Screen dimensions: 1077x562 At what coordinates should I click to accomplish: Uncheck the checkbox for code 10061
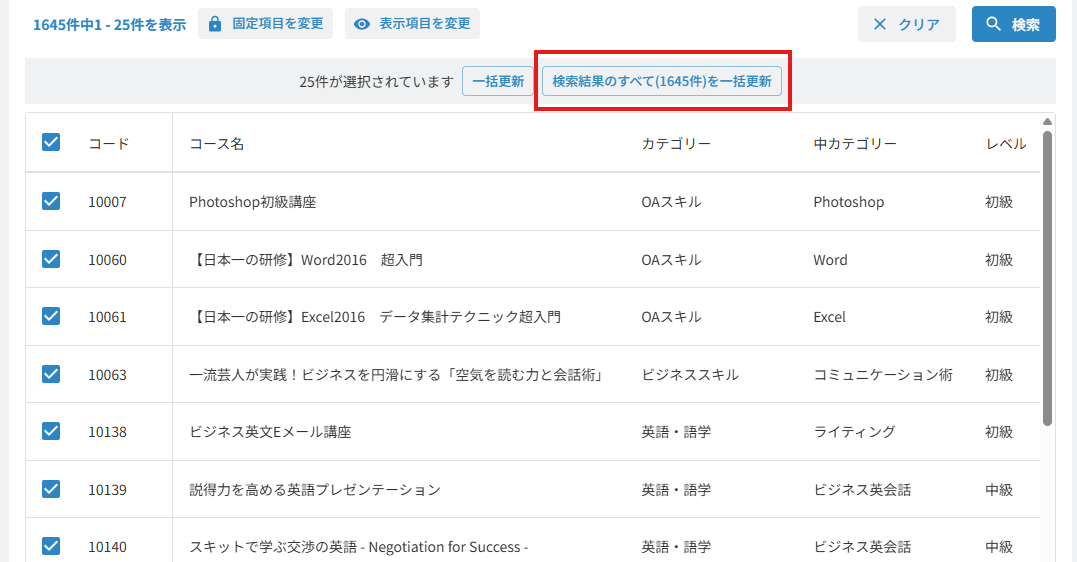click(51, 315)
